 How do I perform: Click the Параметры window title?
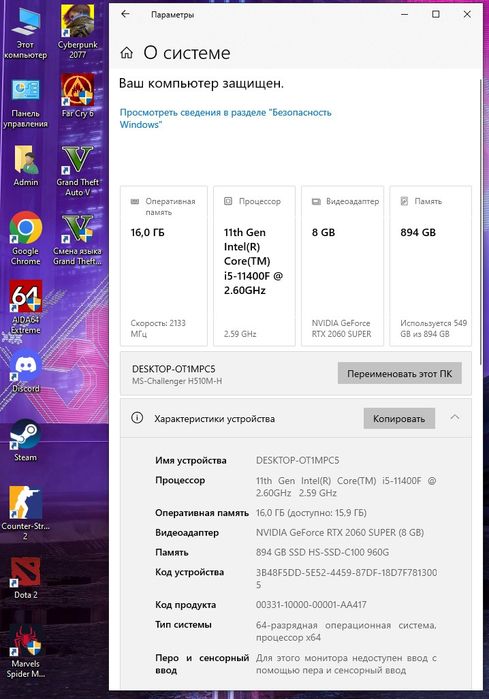(173, 15)
